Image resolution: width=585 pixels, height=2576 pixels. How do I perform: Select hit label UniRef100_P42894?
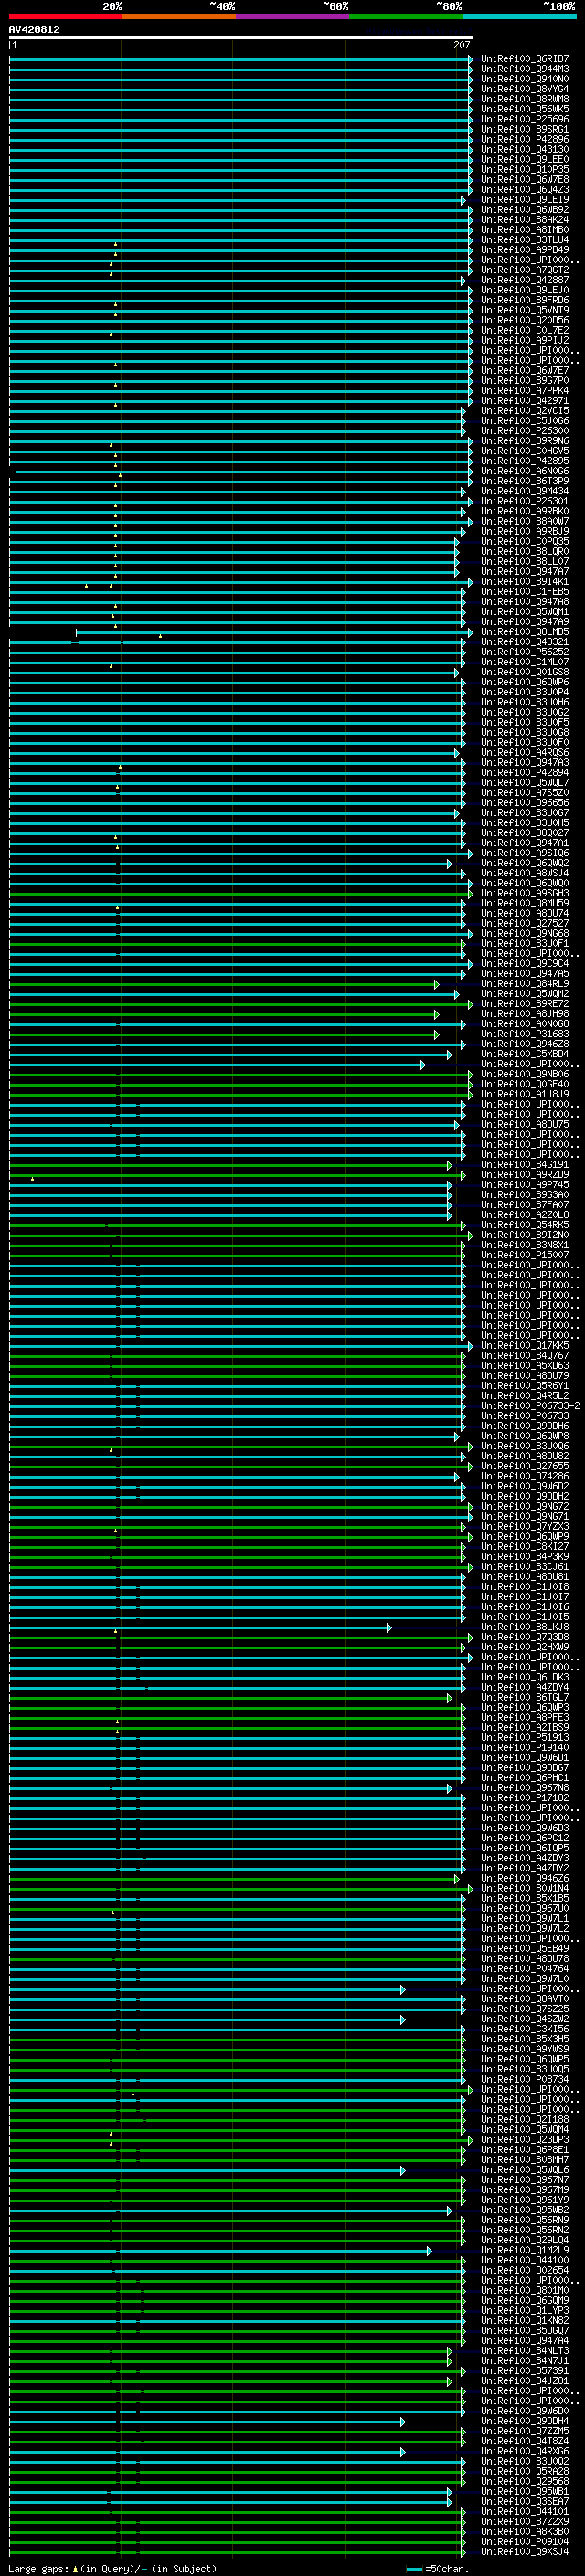pos(525,773)
